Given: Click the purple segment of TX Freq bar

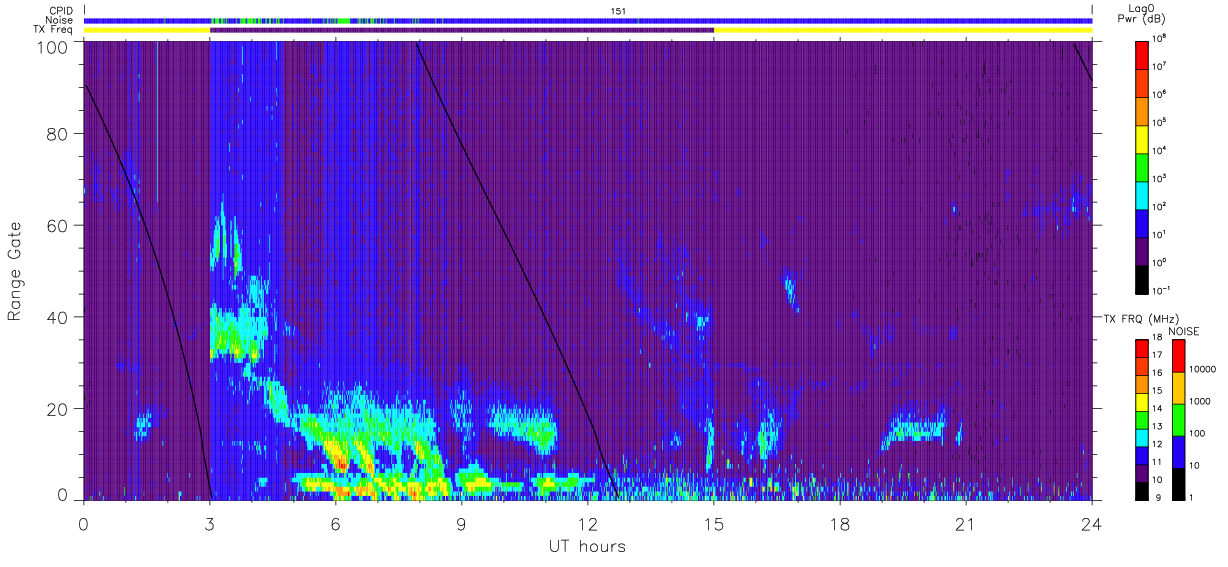Looking at the screenshot, I should click(462, 30).
